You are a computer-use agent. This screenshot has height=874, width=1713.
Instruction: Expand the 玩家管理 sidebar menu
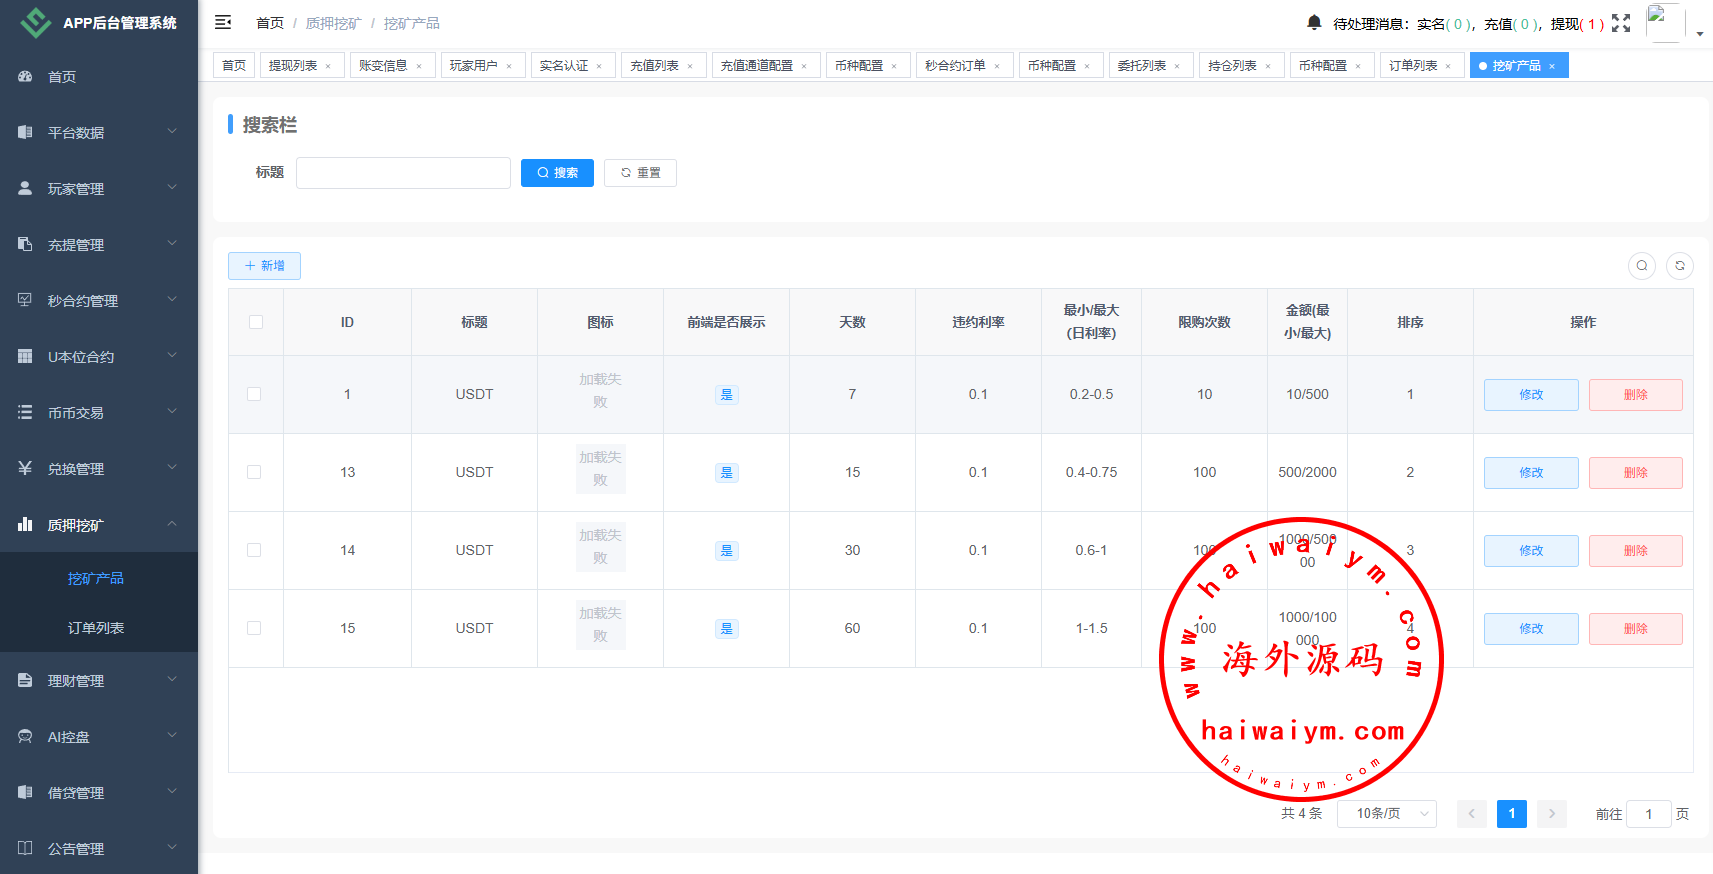pyautogui.click(x=98, y=189)
